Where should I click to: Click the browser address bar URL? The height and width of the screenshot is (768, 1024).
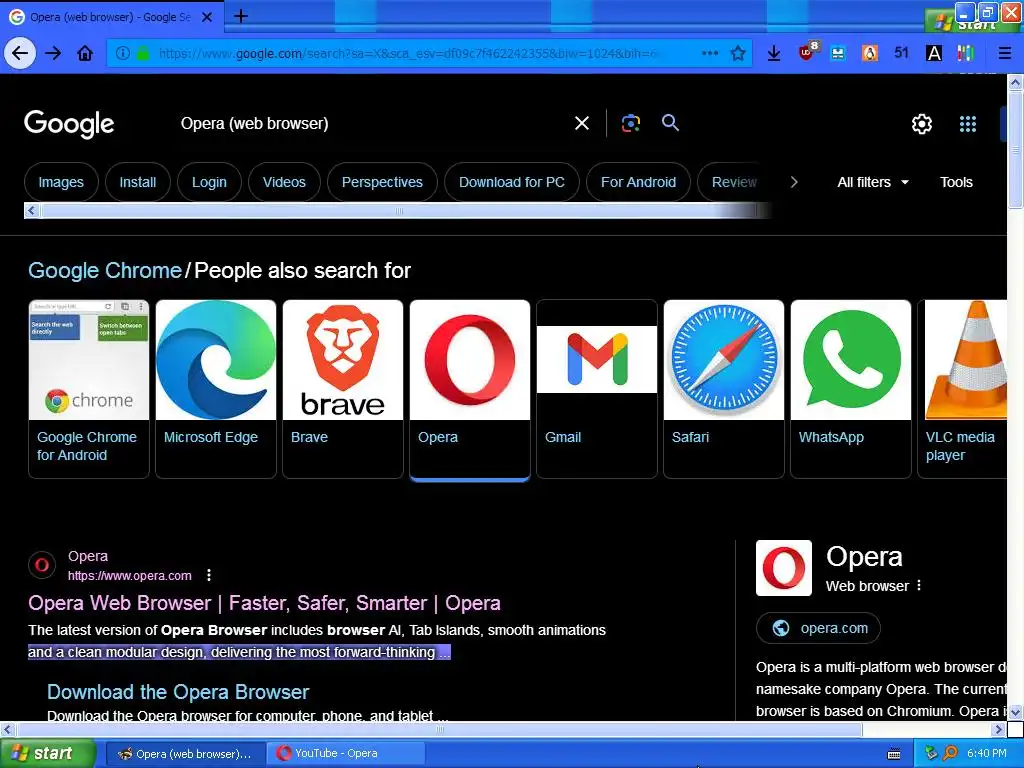click(408, 54)
